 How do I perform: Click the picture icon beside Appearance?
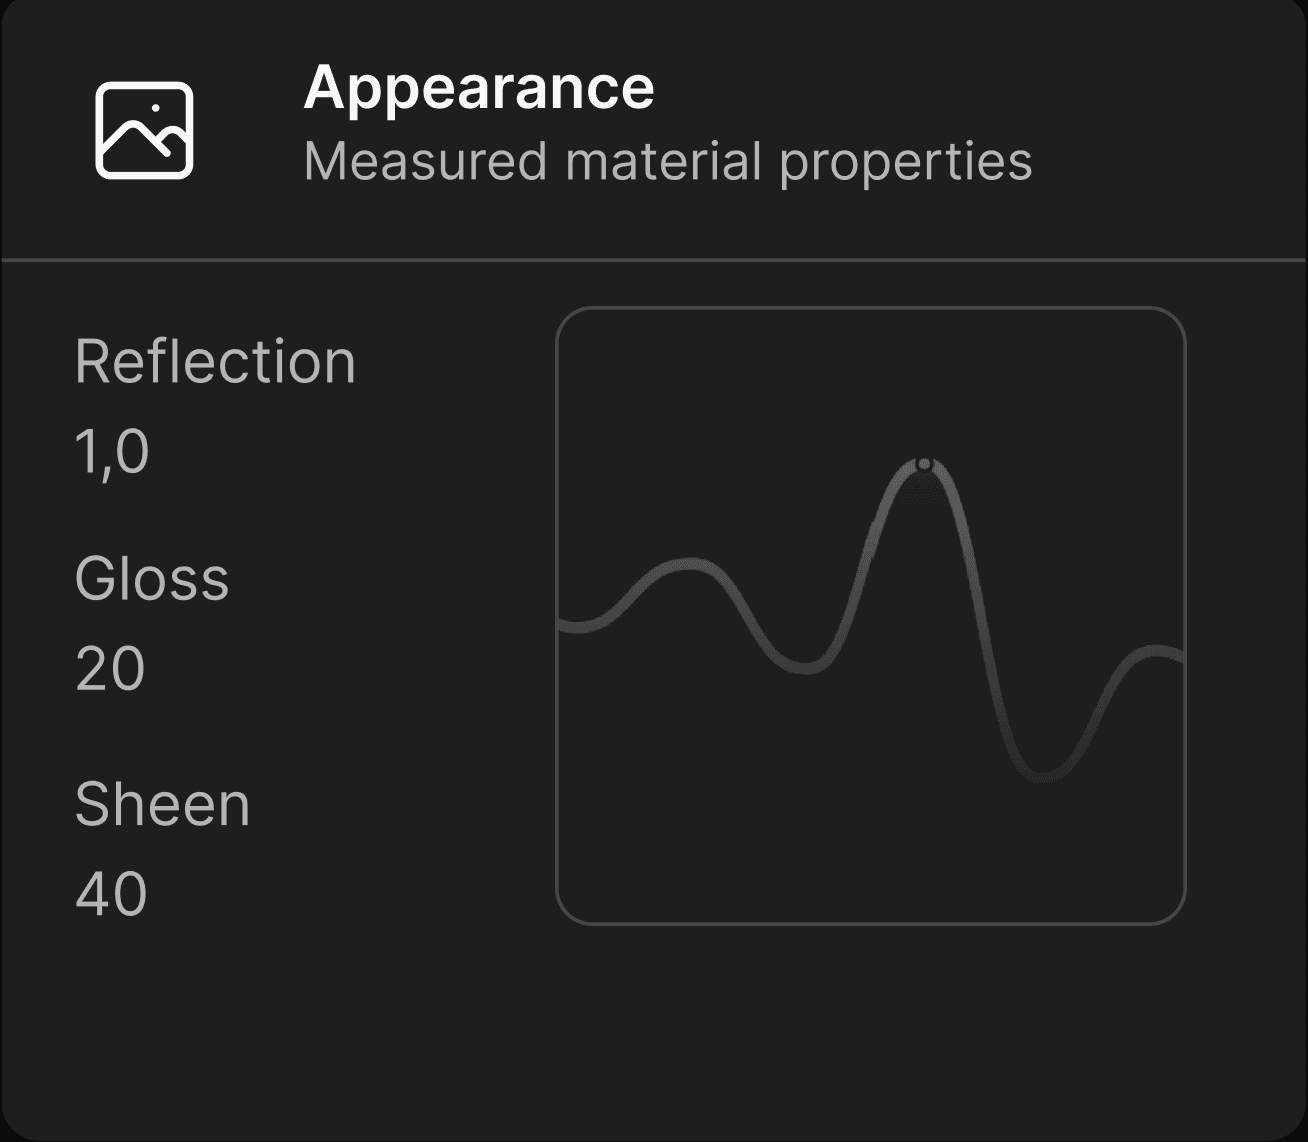(x=144, y=131)
